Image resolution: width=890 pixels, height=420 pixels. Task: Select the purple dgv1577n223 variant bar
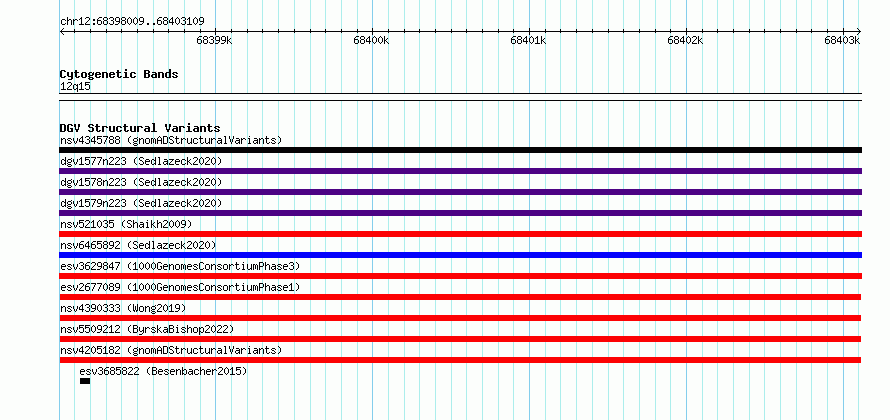(x=461, y=171)
